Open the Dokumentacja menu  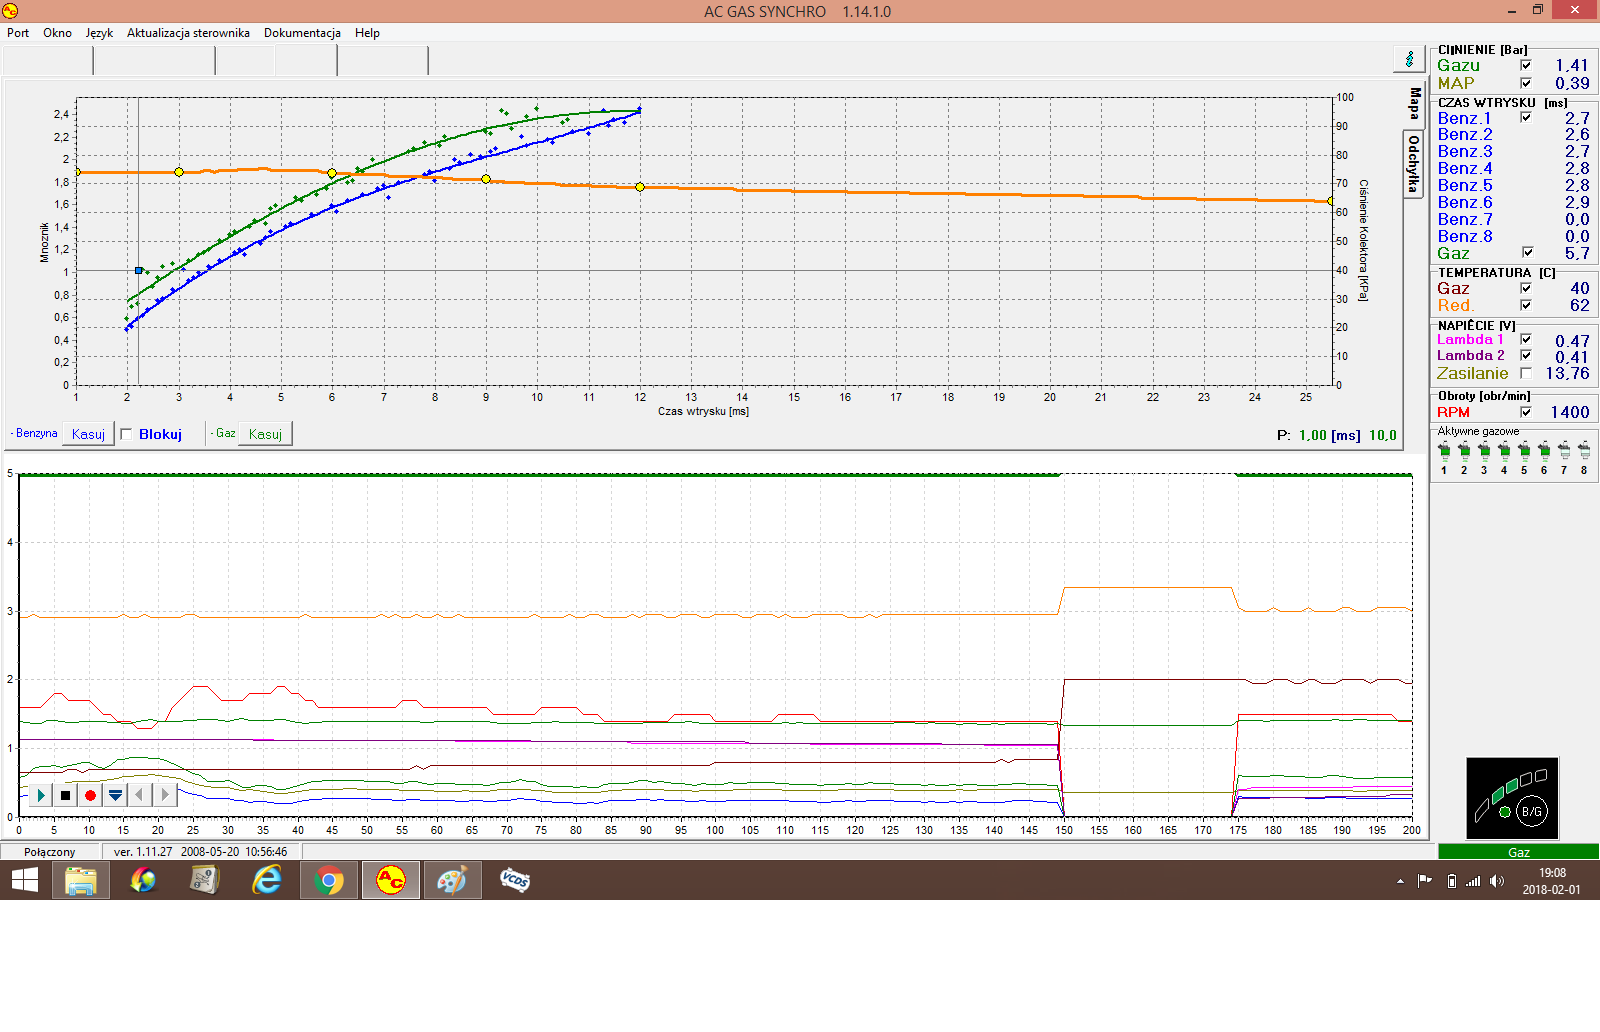point(302,33)
